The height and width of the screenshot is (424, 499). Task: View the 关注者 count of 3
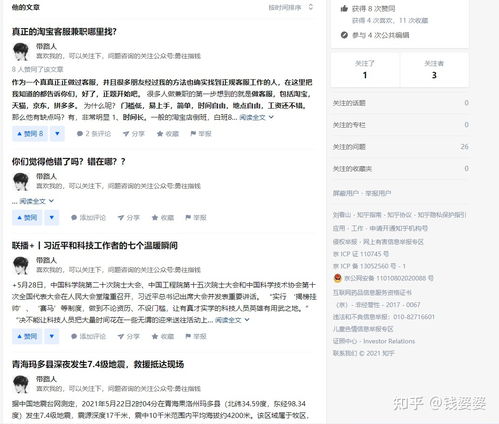point(434,70)
